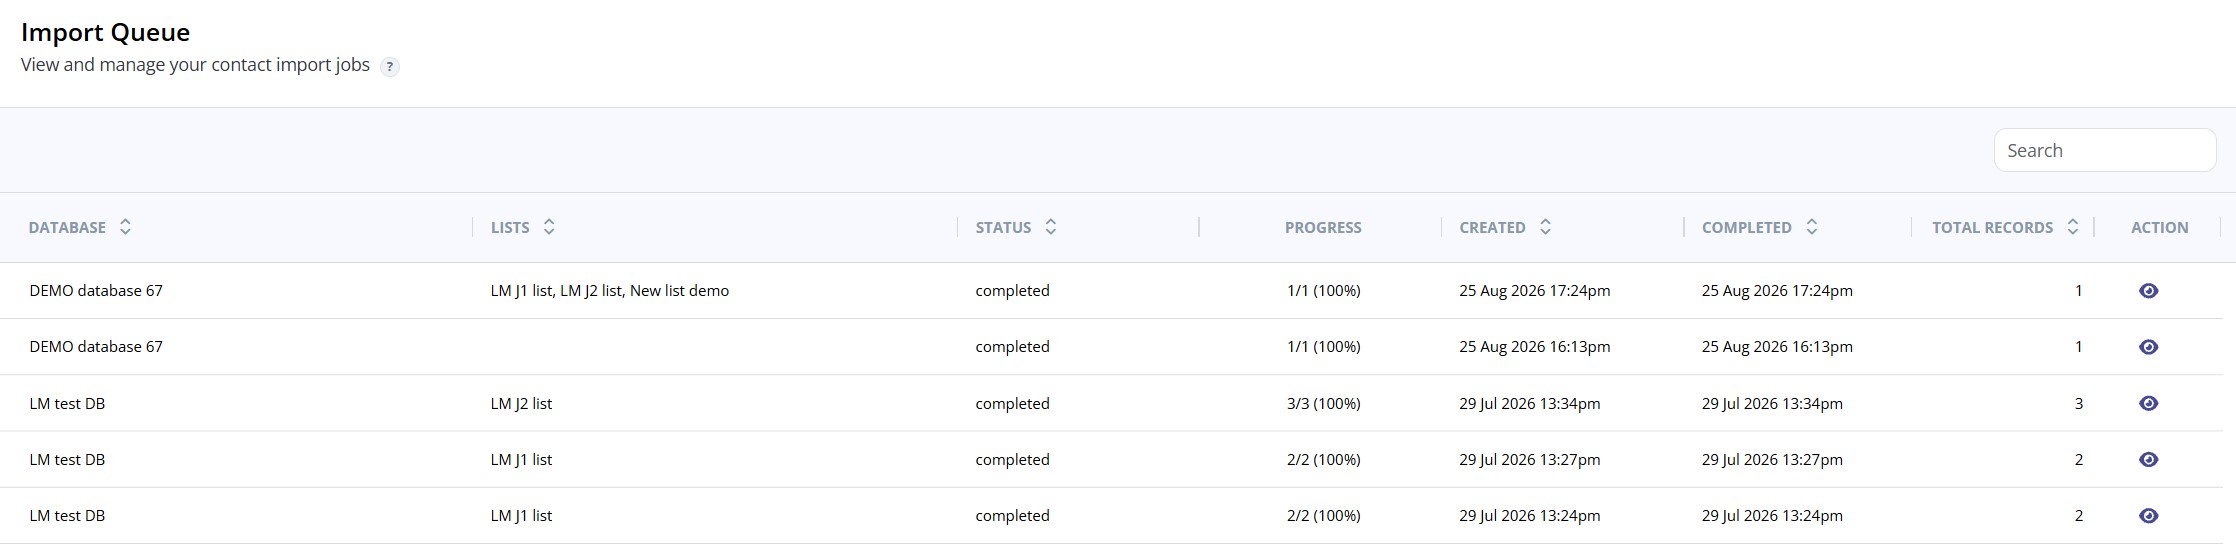Screen dimensions: 2236x550
Task: Sort the table by Database column
Action: tap(125, 227)
